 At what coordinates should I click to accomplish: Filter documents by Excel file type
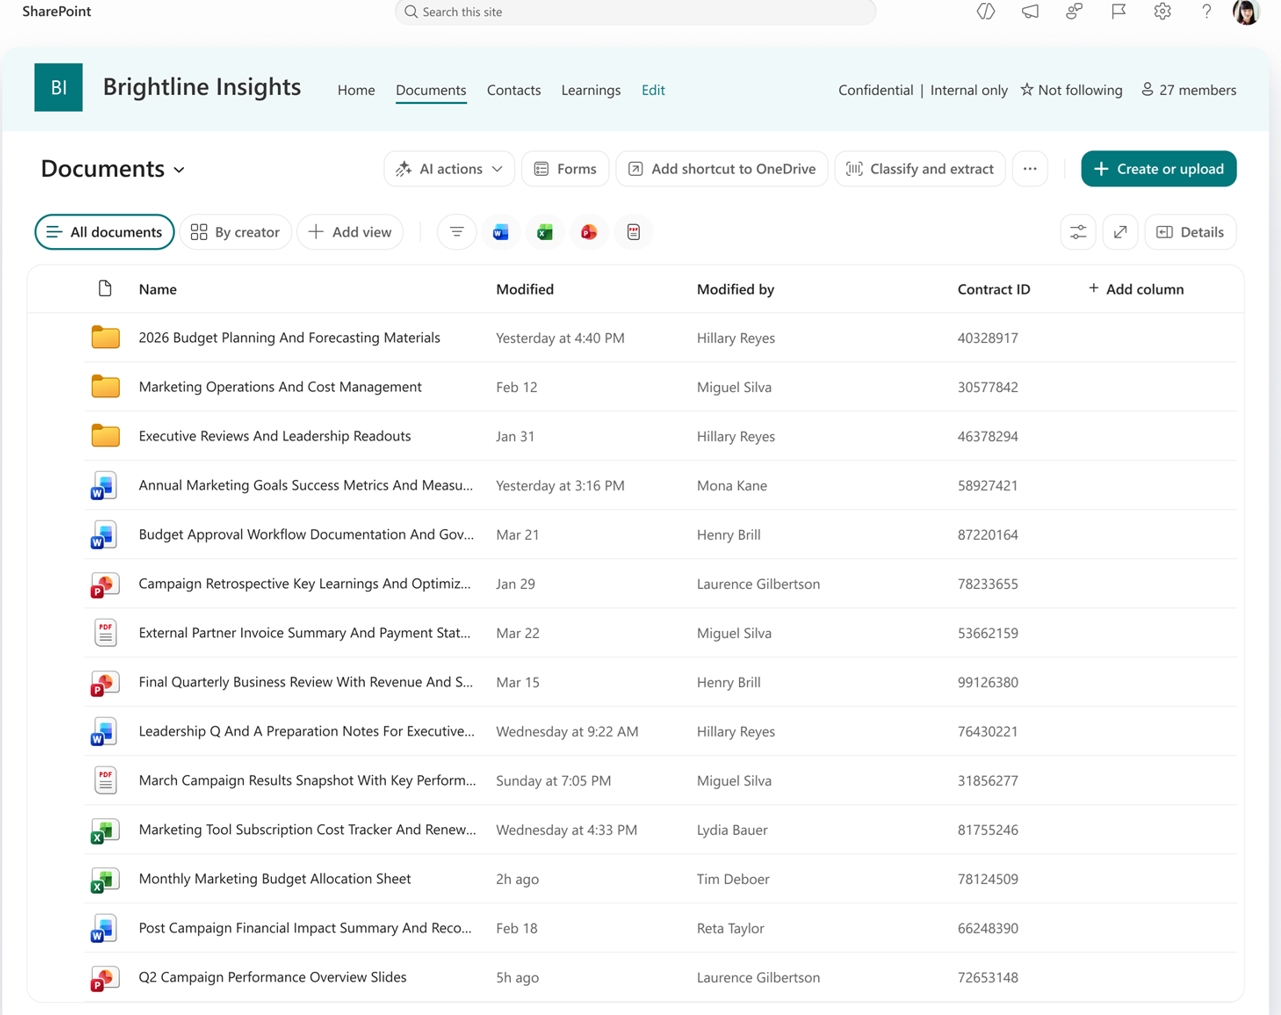(x=545, y=231)
